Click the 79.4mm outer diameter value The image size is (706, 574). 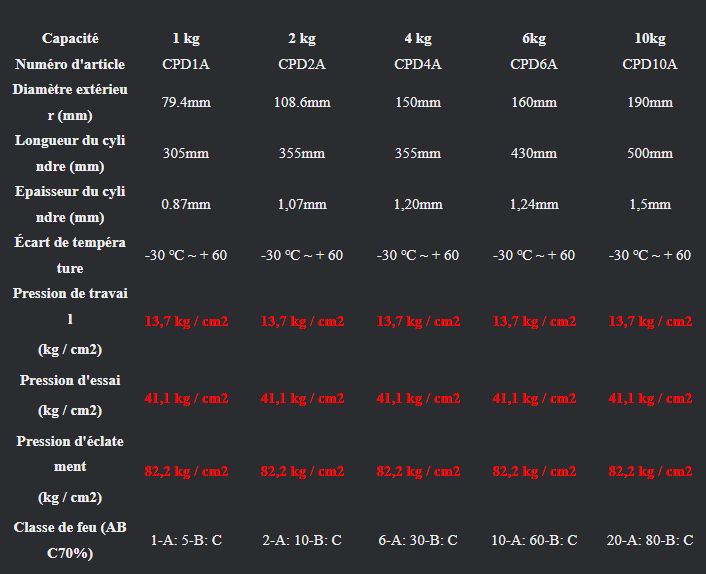coord(186,102)
